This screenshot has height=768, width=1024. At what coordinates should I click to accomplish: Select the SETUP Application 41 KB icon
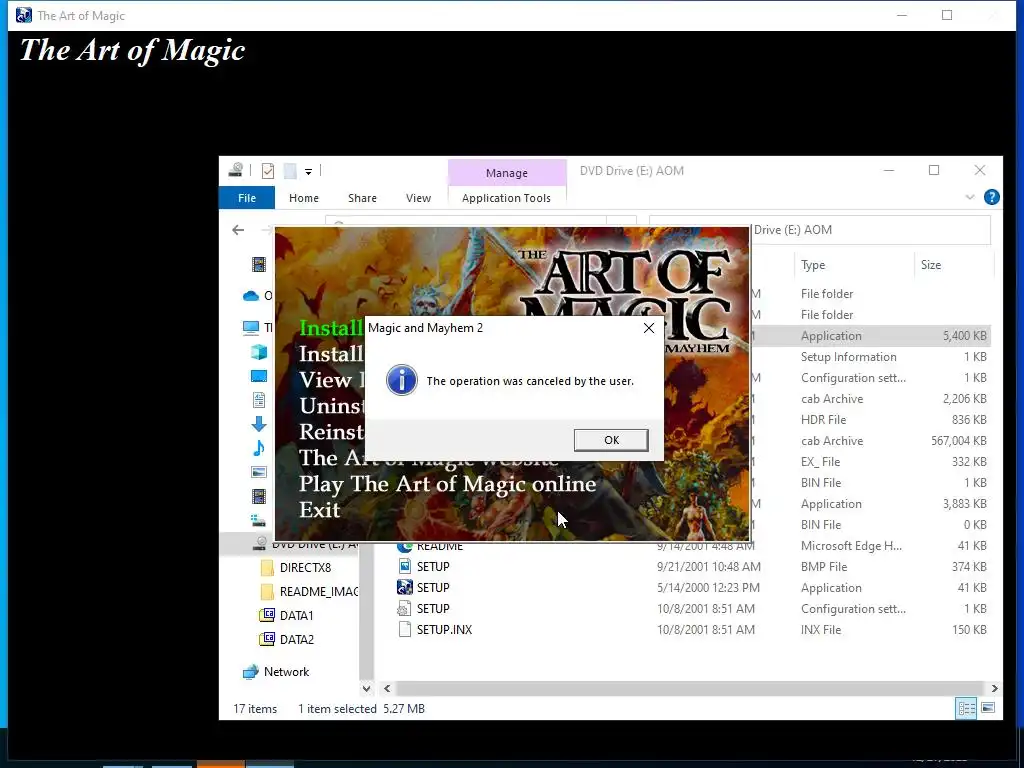click(405, 587)
